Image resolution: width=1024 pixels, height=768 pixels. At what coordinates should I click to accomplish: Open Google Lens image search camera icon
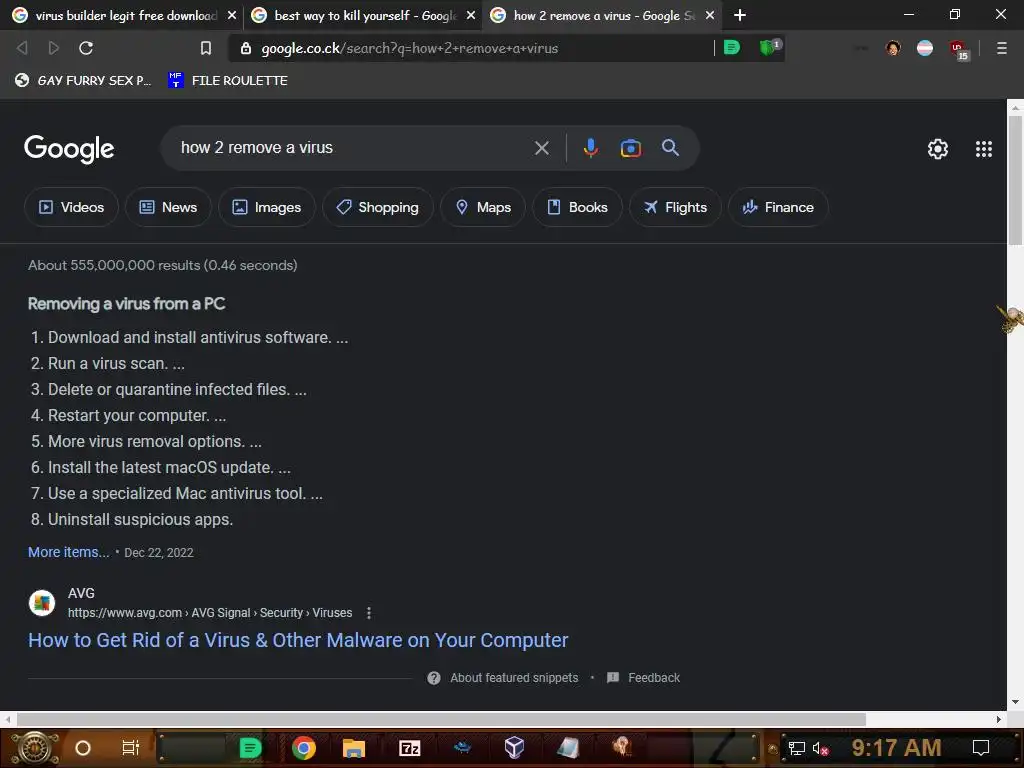point(630,148)
